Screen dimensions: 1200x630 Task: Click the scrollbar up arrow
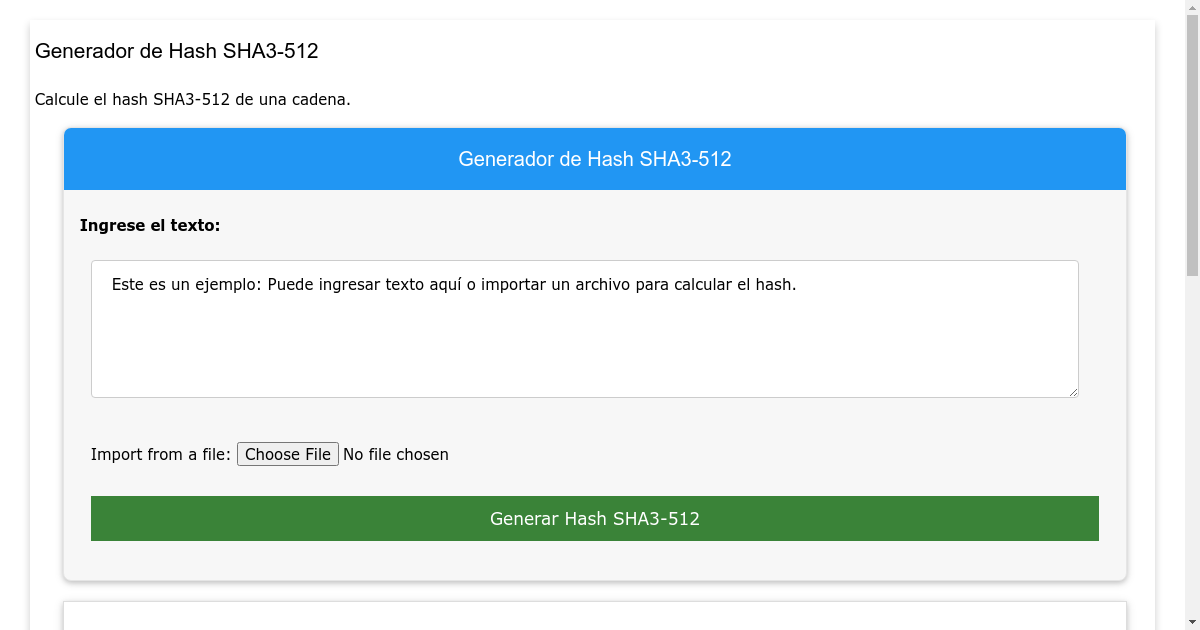click(1191, 8)
